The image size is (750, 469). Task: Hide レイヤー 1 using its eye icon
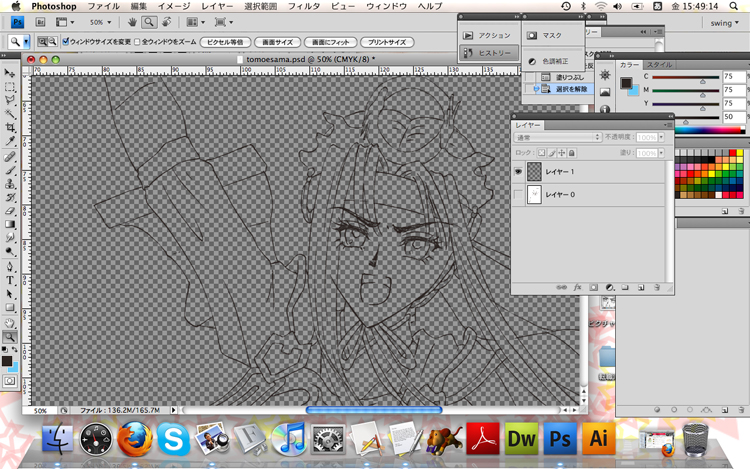coord(518,172)
